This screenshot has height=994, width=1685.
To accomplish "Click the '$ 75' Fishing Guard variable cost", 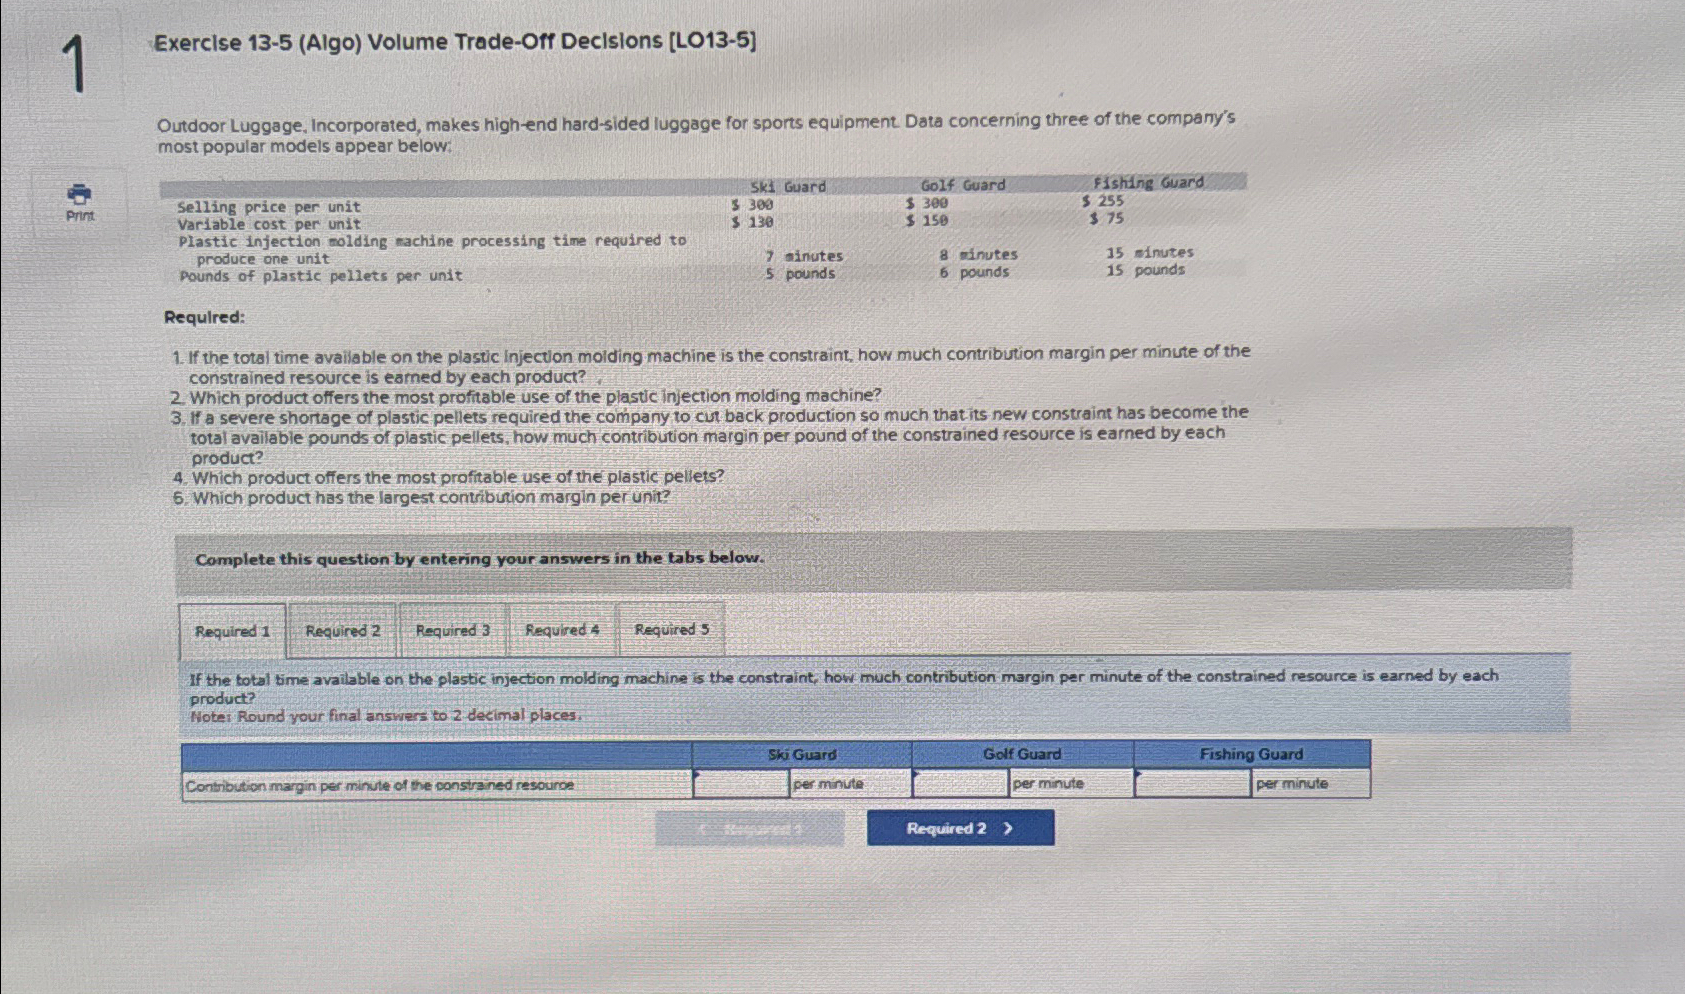I will pos(1107,218).
